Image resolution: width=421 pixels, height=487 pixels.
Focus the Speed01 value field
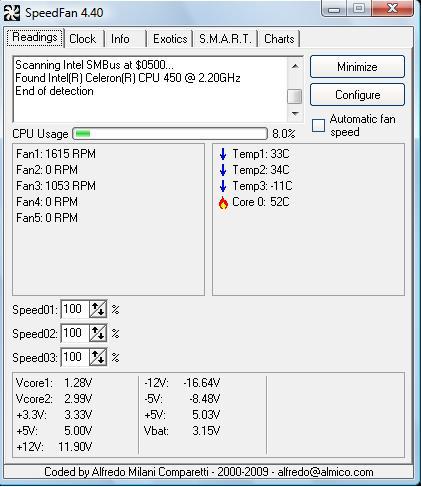(75, 309)
